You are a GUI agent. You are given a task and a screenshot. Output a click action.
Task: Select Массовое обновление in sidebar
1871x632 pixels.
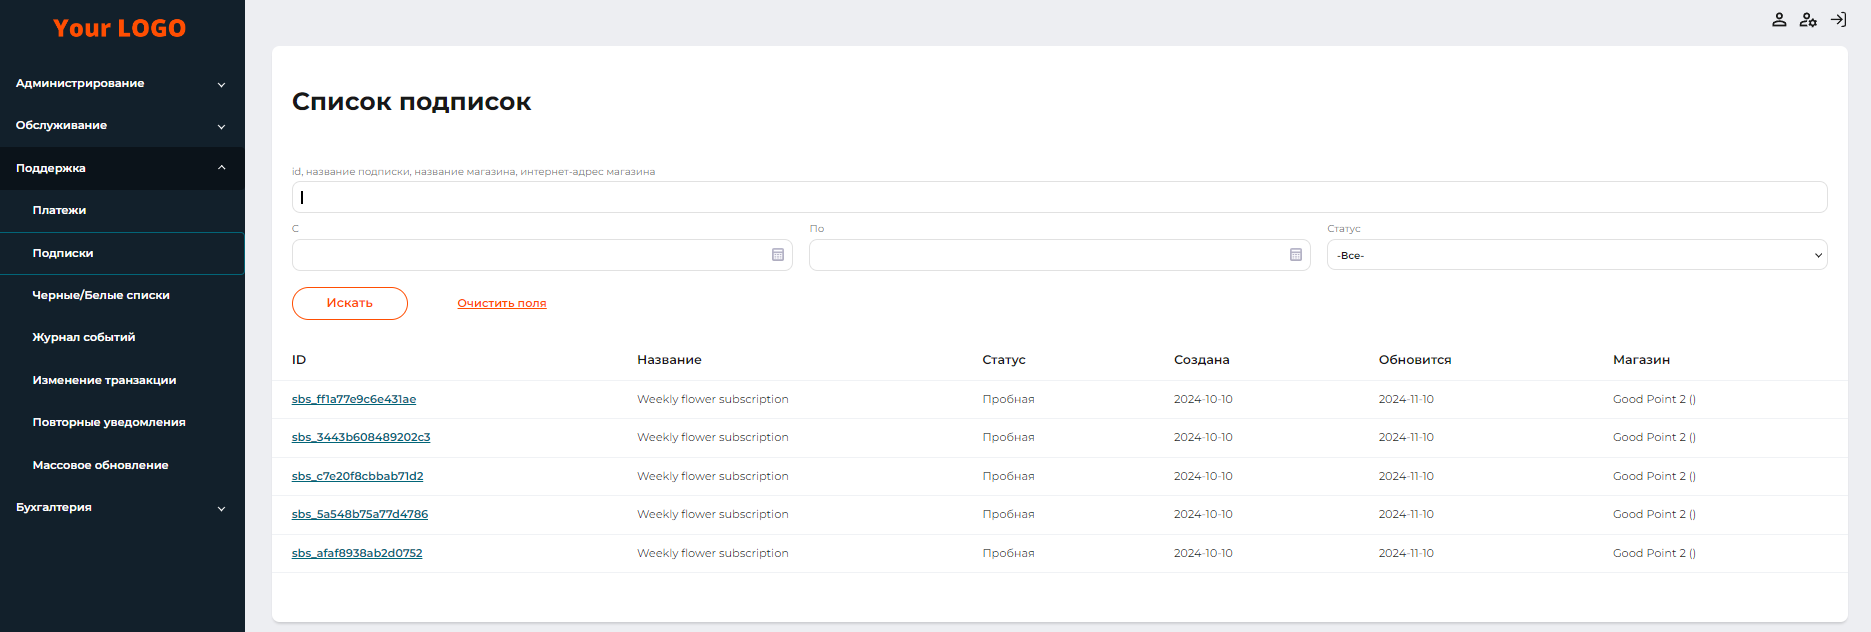[100, 466]
